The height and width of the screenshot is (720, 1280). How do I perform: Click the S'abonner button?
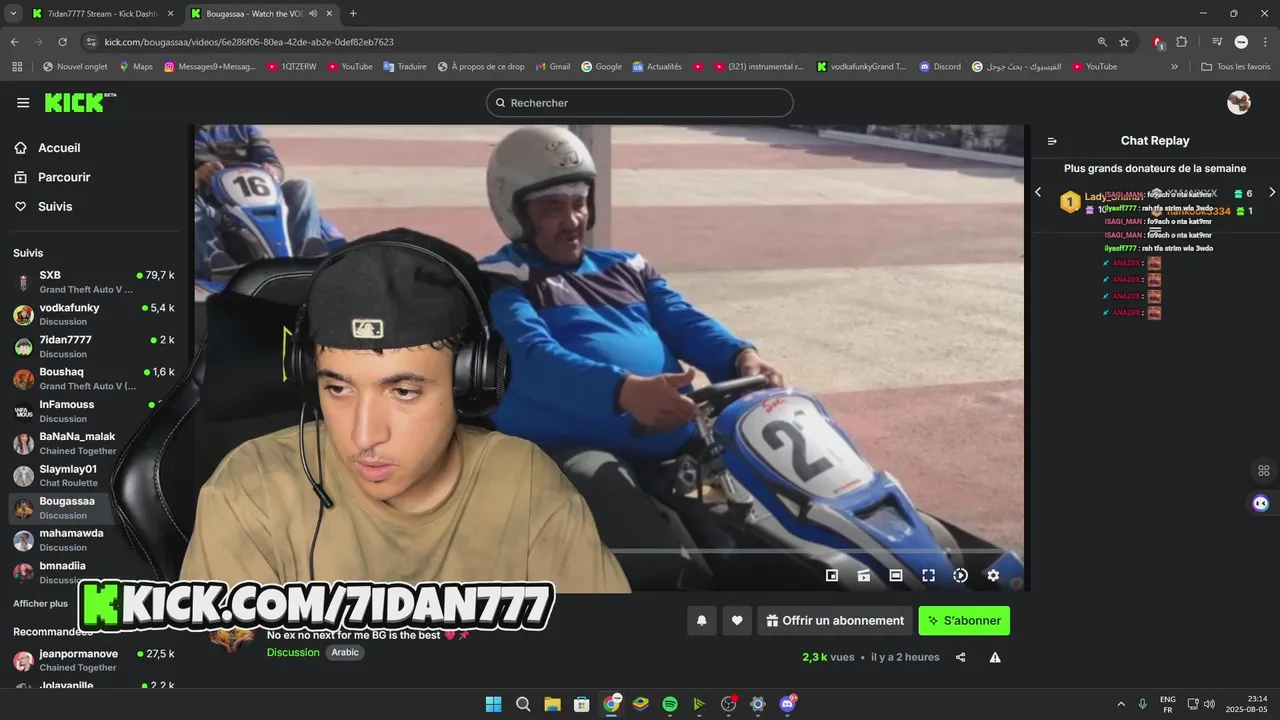(964, 621)
